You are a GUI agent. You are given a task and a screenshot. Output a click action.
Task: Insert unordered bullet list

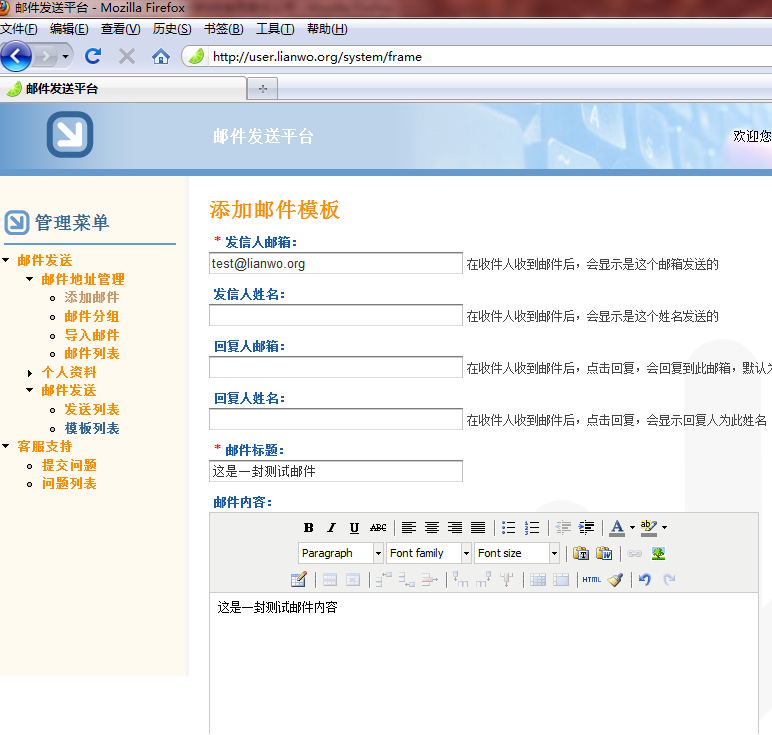(x=509, y=528)
